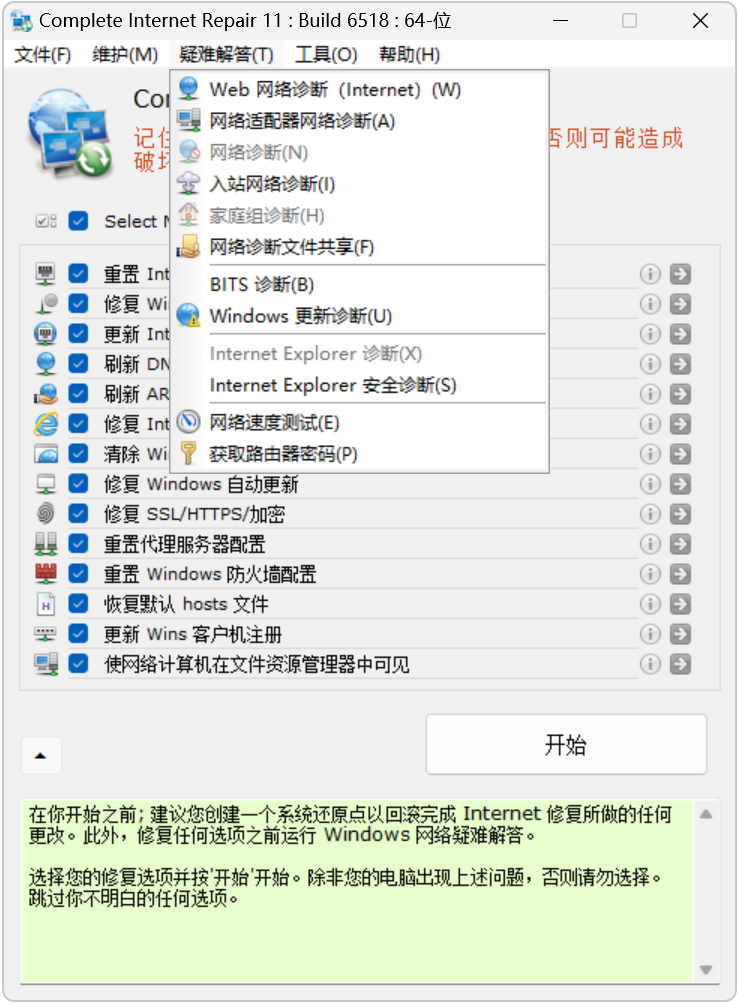Uncheck 恢复默认 hosts 文件 checkbox
This screenshot has height=1004, width=738.
[x=78, y=604]
